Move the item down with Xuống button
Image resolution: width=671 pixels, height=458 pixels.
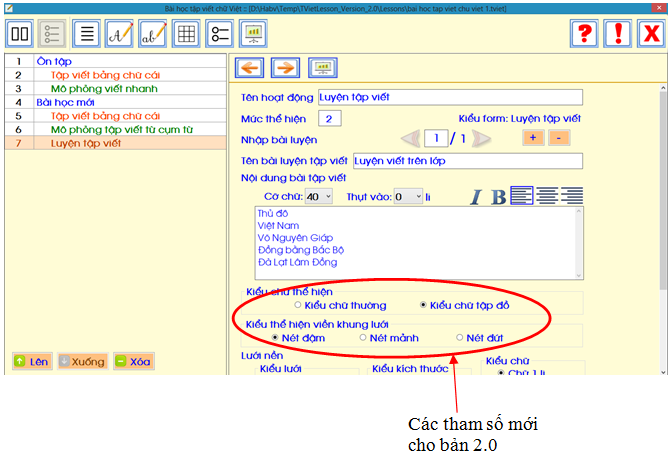83,362
